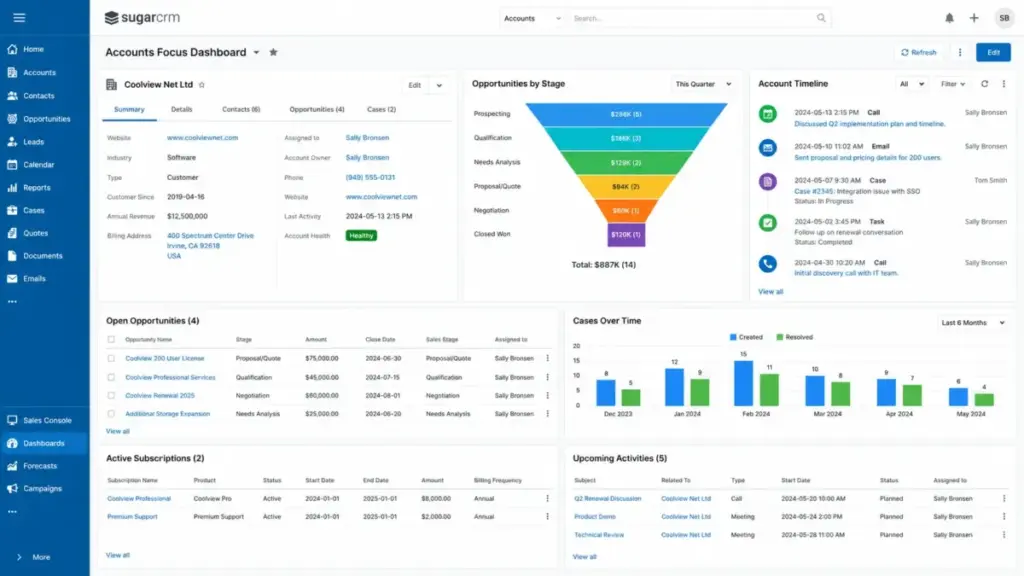This screenshot has width=1024, height=576.
Task: Open Forecasts in the sidebar
Action: coord(40,466)
